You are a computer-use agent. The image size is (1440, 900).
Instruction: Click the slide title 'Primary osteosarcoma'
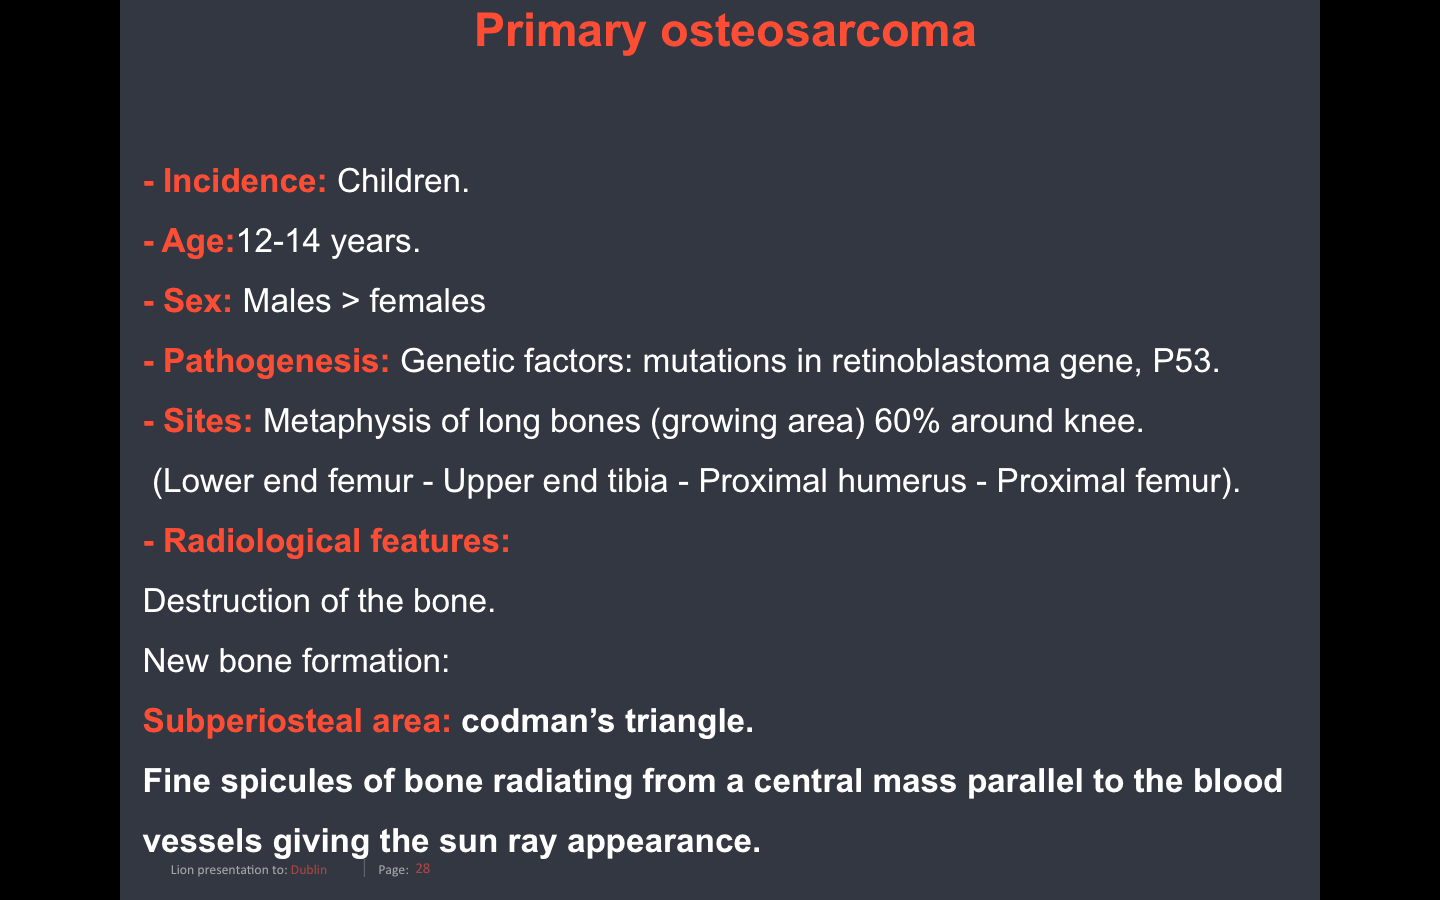click(x=725, y=31)
